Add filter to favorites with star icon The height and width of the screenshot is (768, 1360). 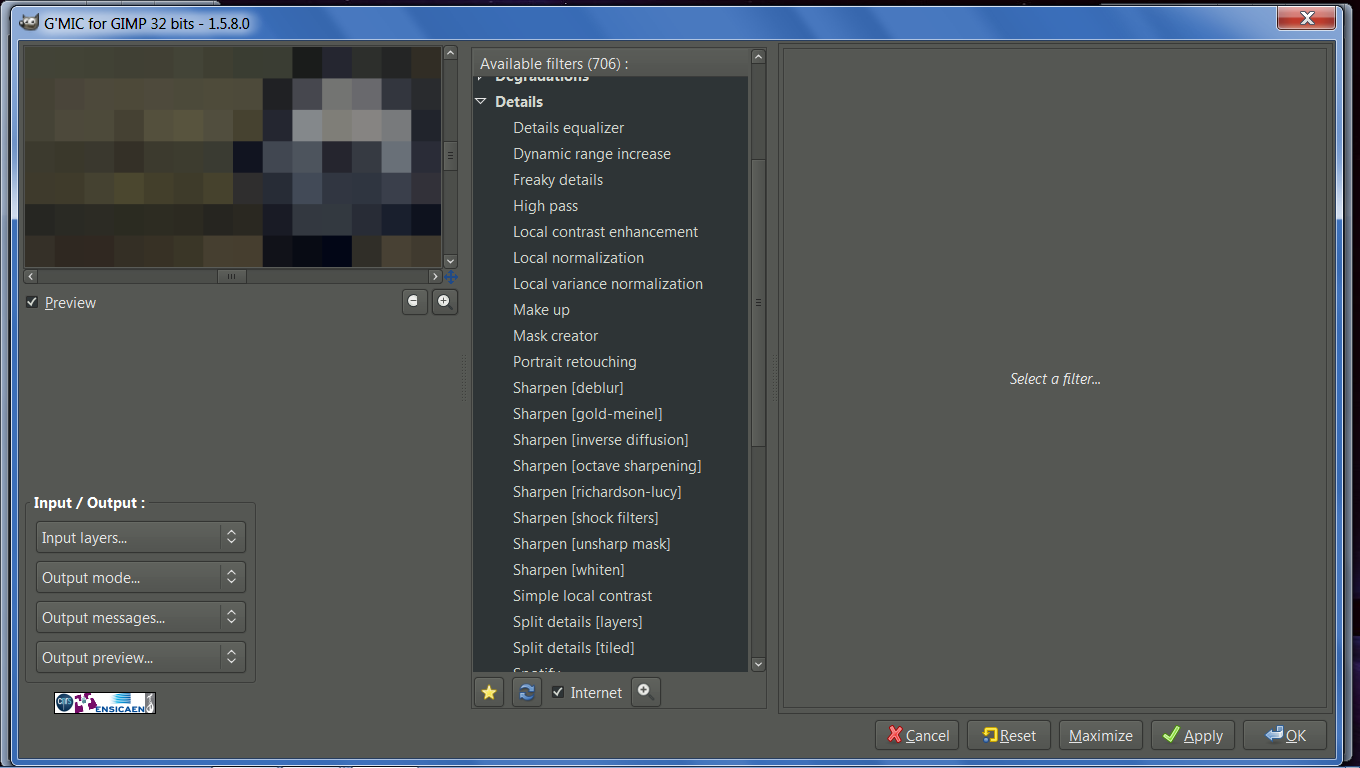tap(488, 692)
